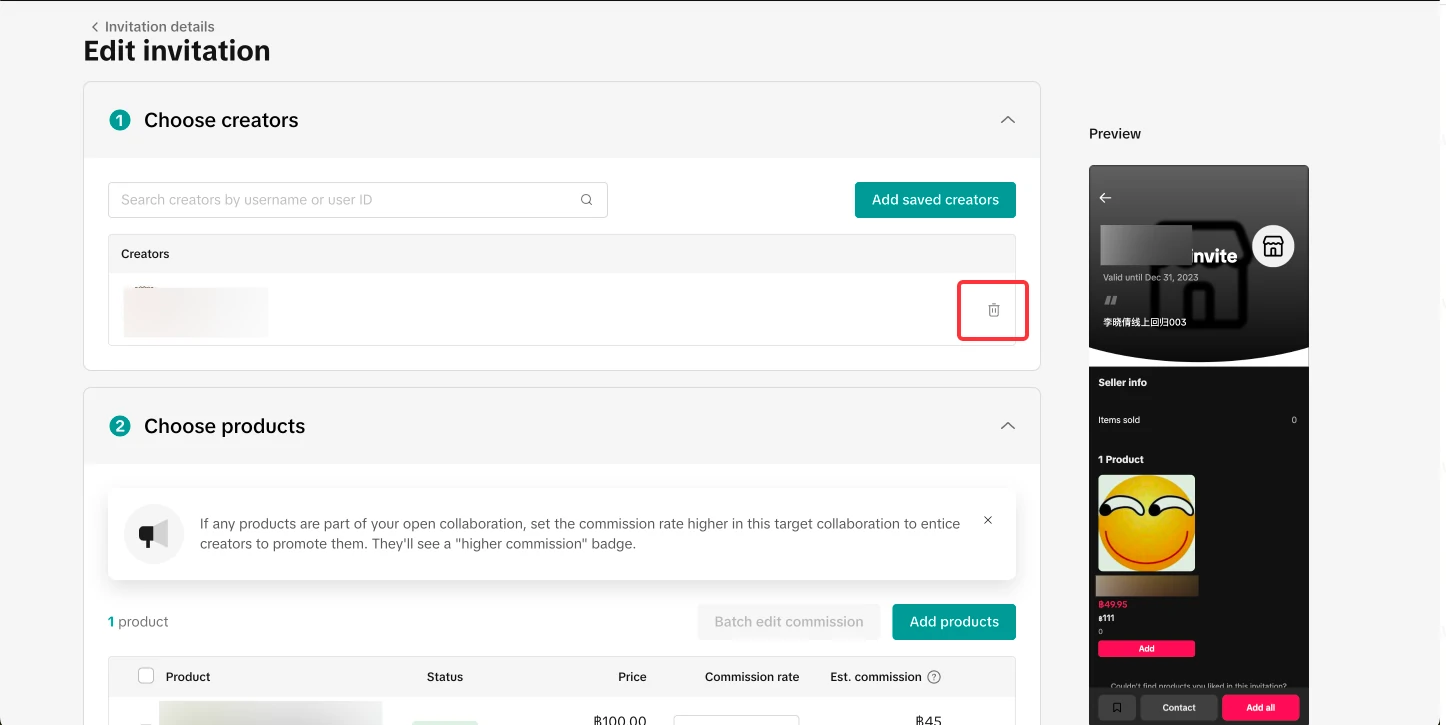
Task: Tap the back arrow in the phone preview
Action: [x=1105, y=198]
